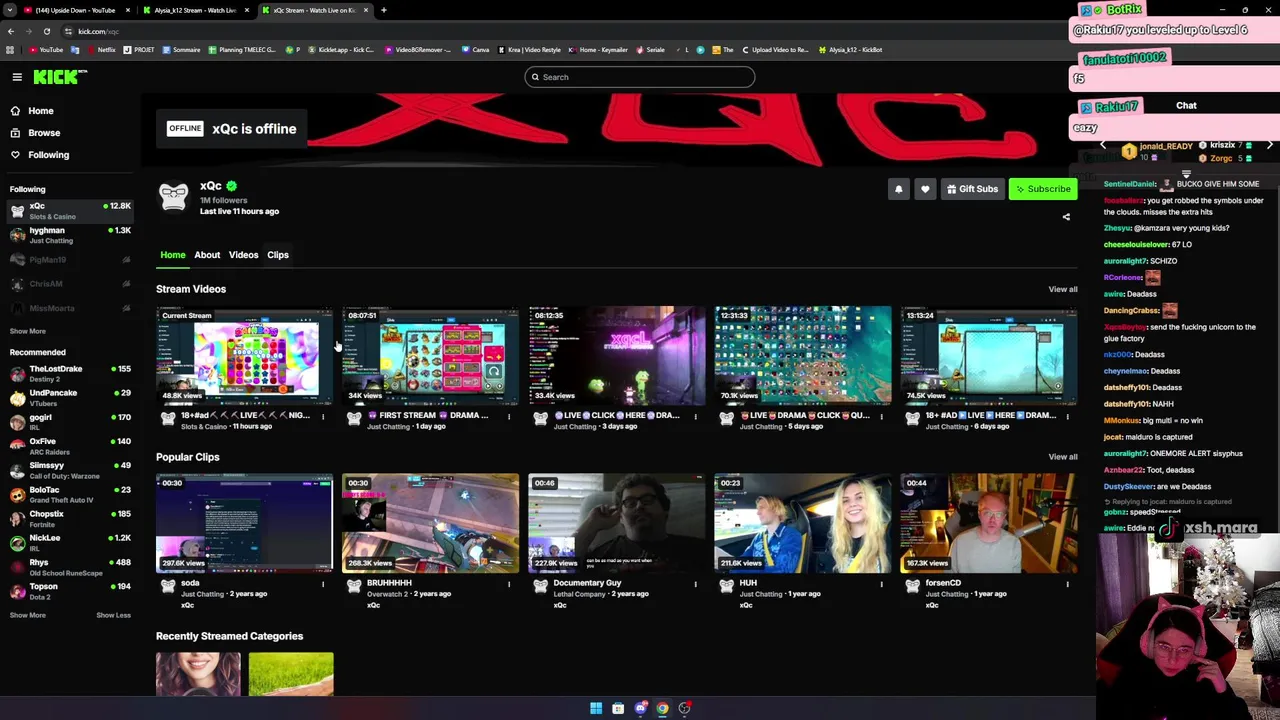Switch to the Videos tab
The image size is (1280, 720).
coord(243,255)
